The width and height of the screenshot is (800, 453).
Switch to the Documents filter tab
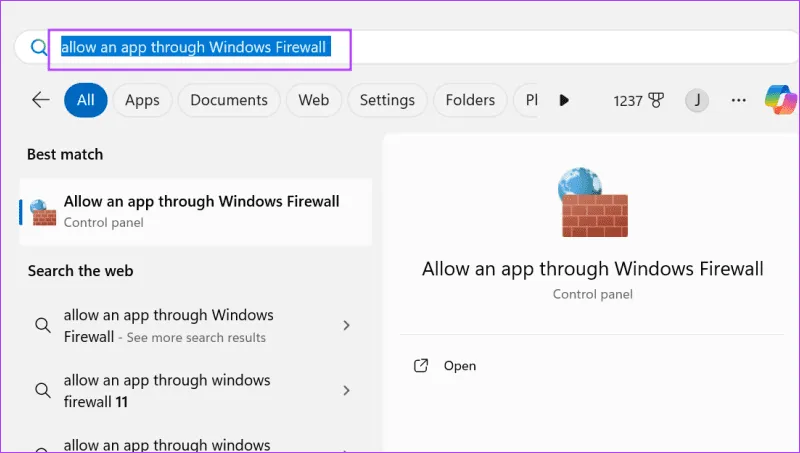229,100
